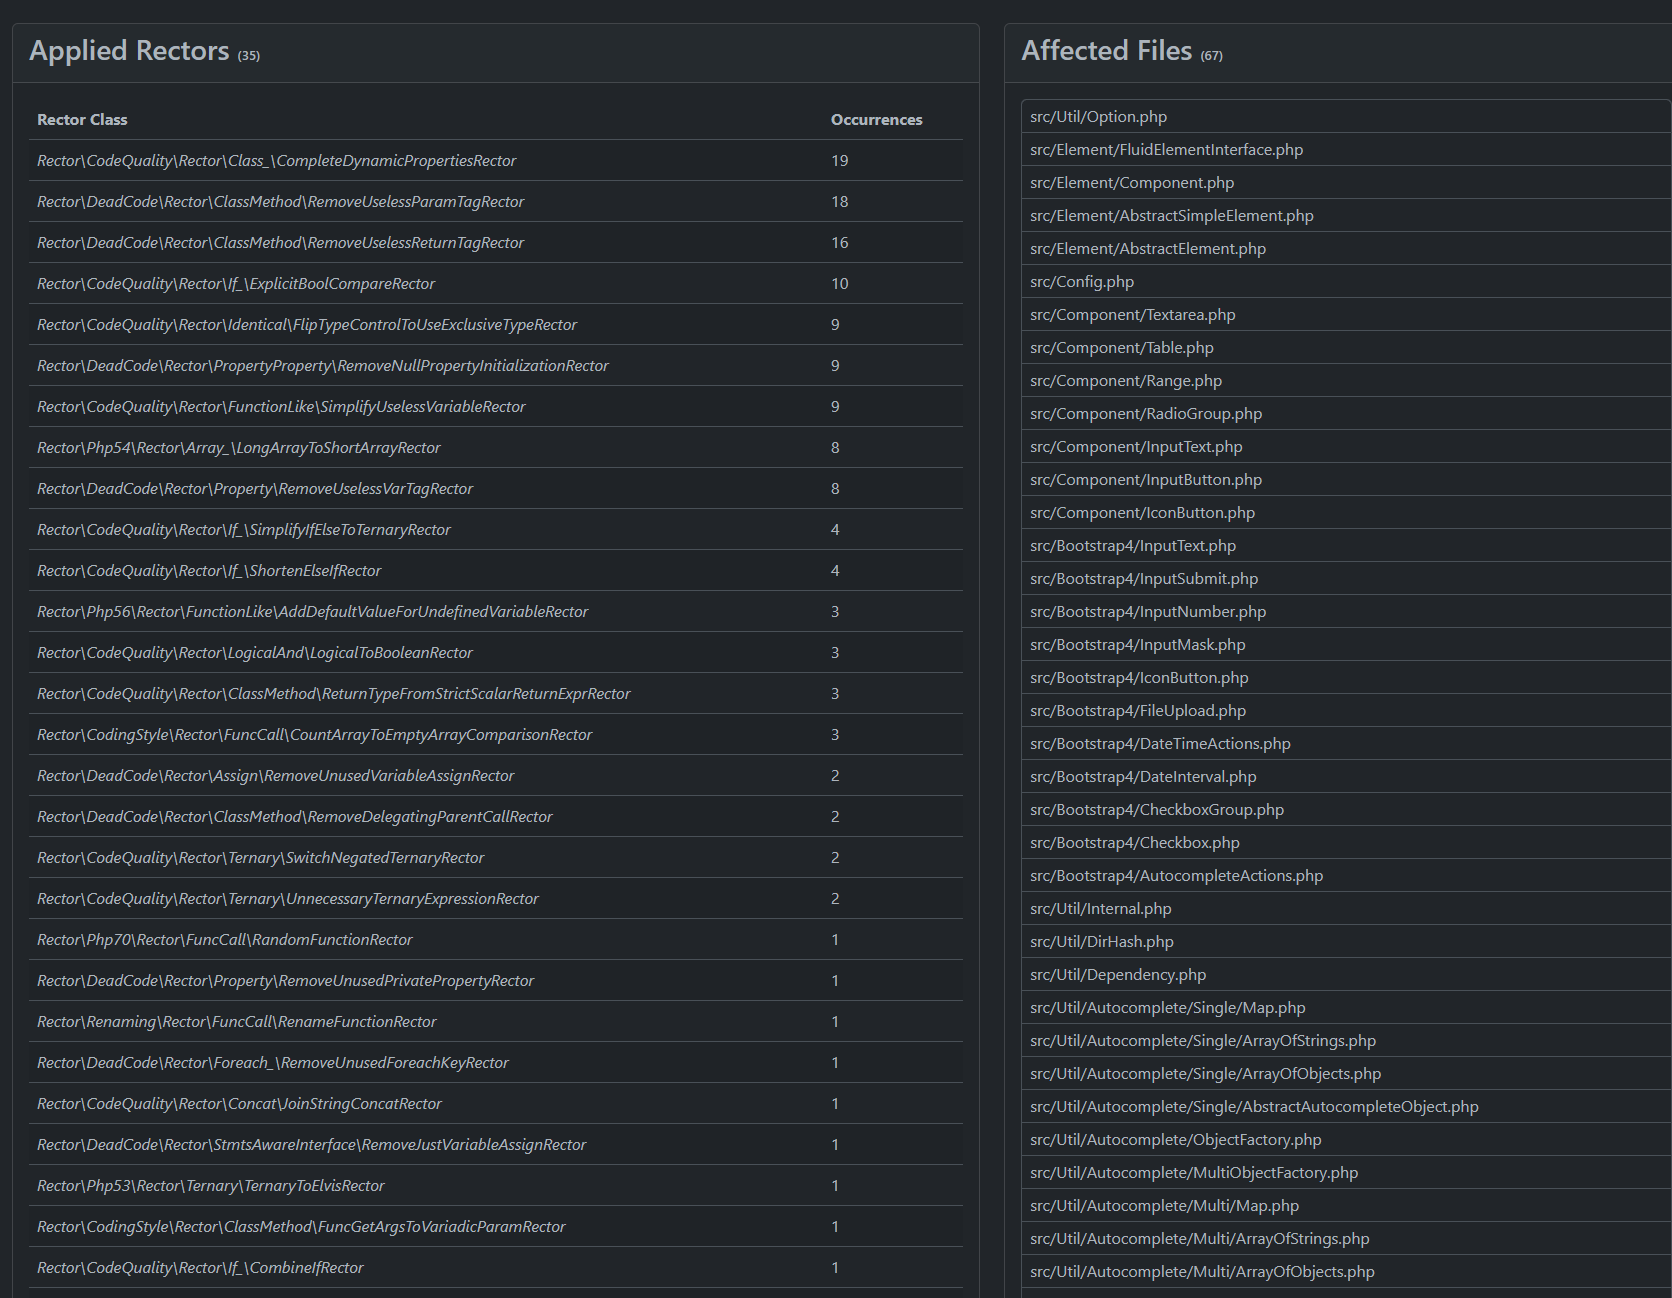The image size is (1672, 1298).
Task: Open src/Component/Textarea.php entry
Action: [x=1346, y=314]
